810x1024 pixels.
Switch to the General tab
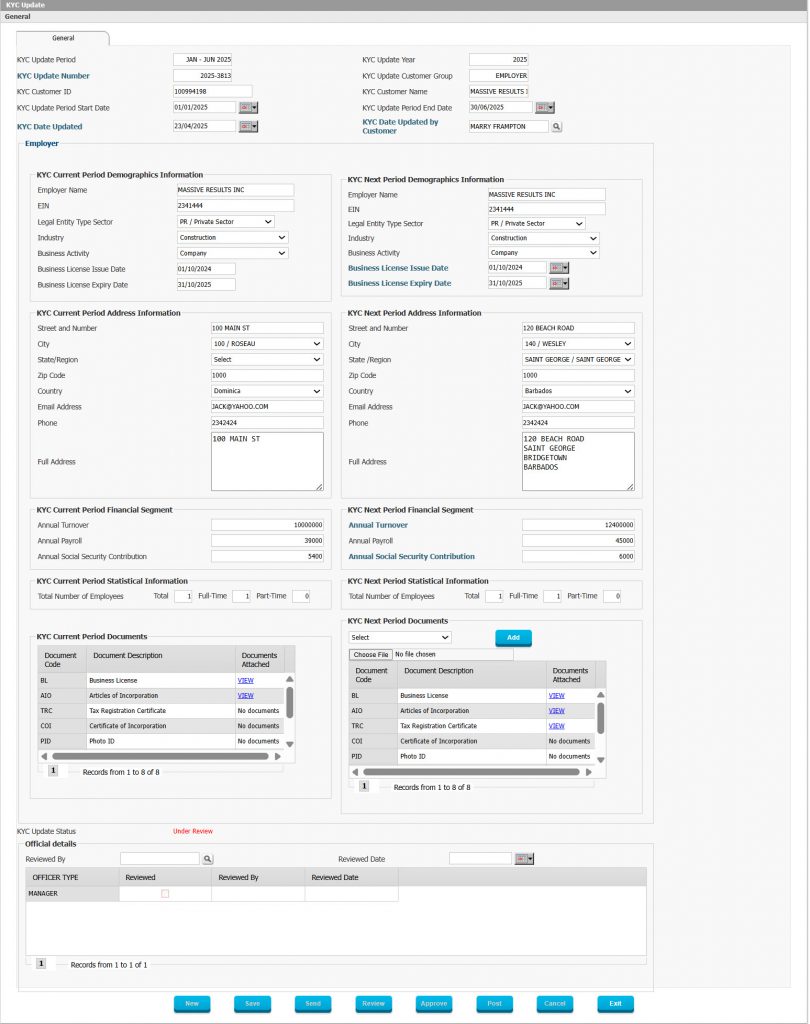tap(63, 38)
